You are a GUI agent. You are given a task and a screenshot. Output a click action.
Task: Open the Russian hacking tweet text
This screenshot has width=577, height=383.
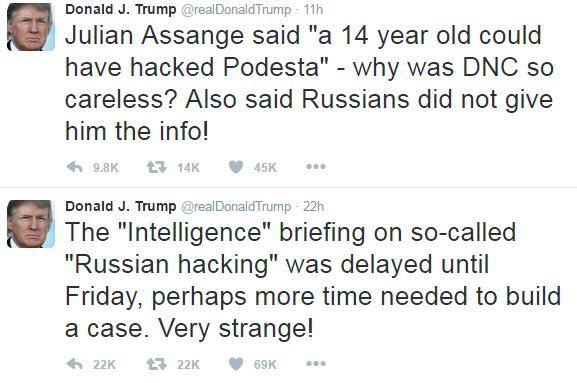click(x=313, y=280)
